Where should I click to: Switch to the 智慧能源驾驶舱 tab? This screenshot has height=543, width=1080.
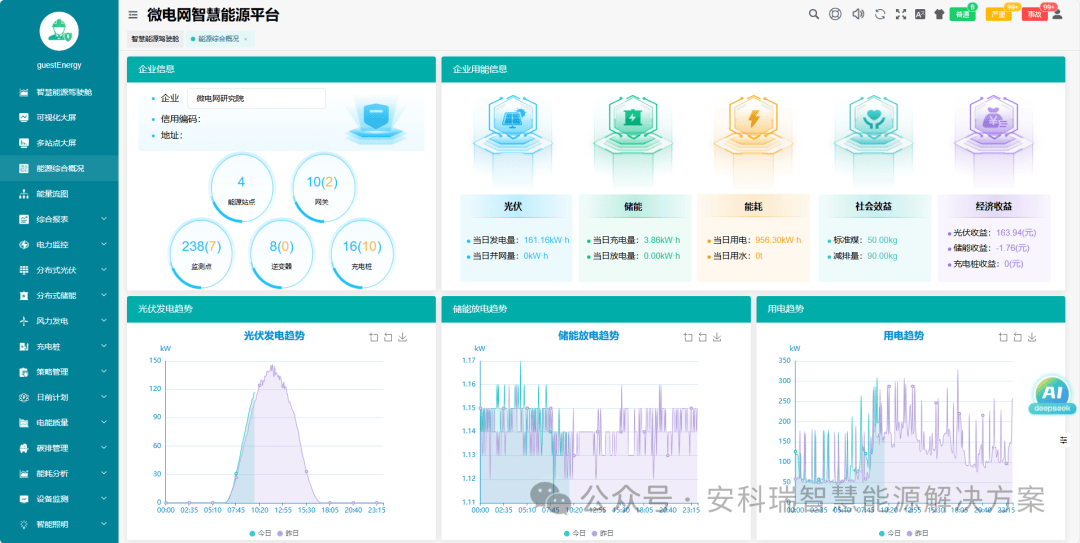155,39
